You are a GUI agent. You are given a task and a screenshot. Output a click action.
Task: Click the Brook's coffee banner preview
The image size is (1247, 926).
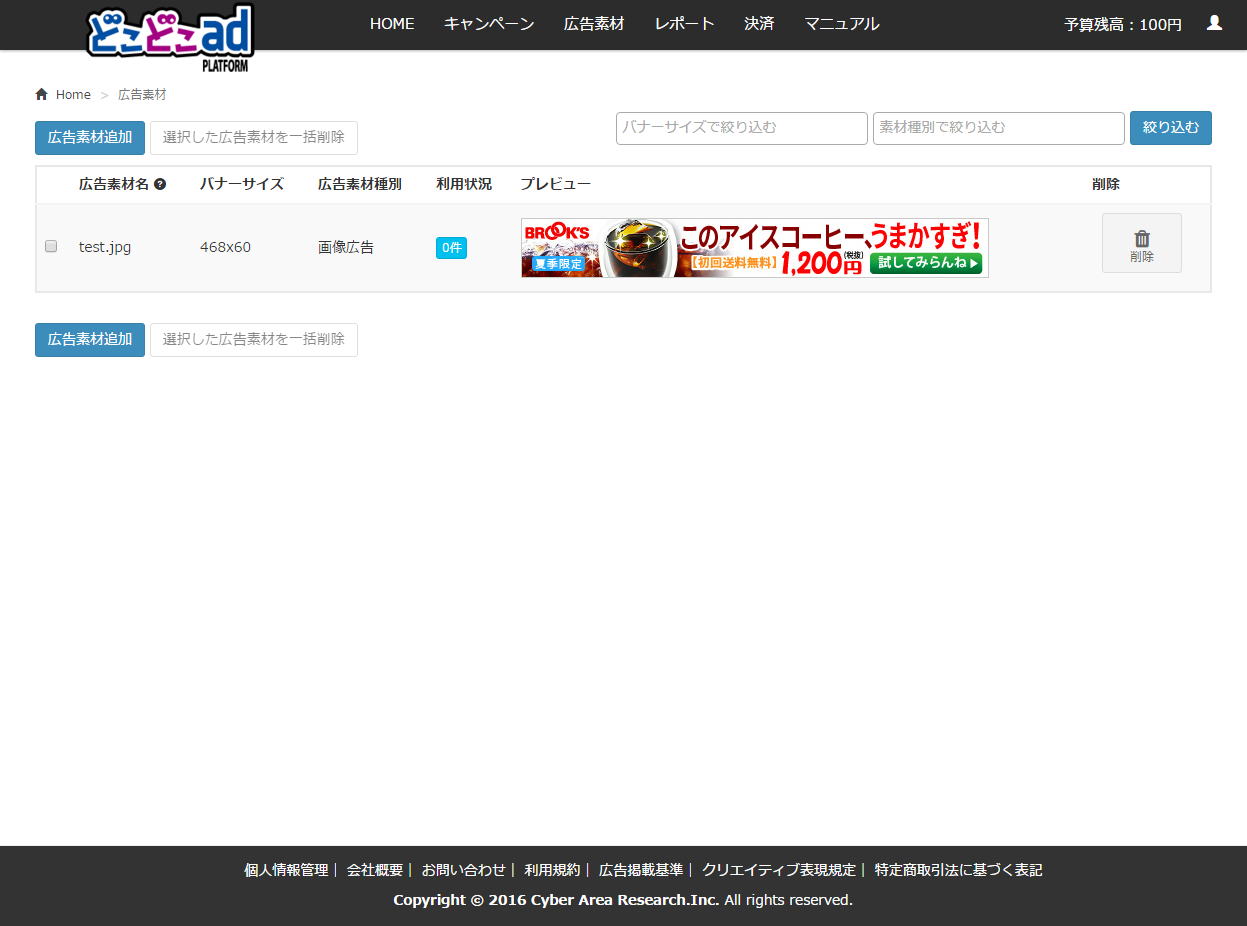[x=755, y=248]
